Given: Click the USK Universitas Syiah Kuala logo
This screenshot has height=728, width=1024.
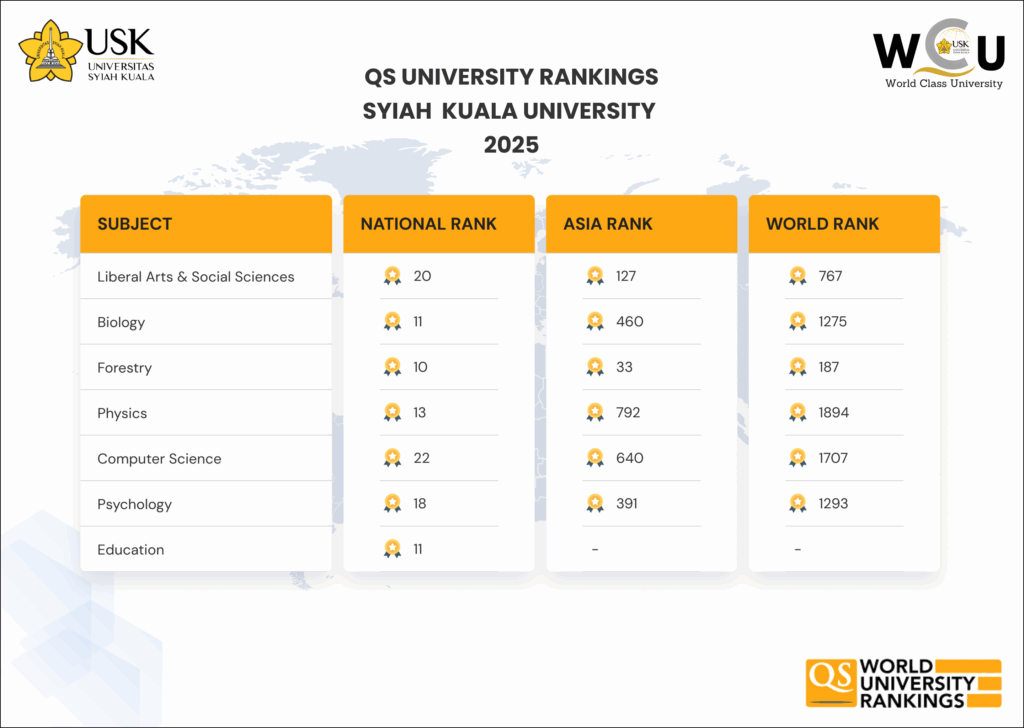Looking at the screenshot, I should (87, 51).
